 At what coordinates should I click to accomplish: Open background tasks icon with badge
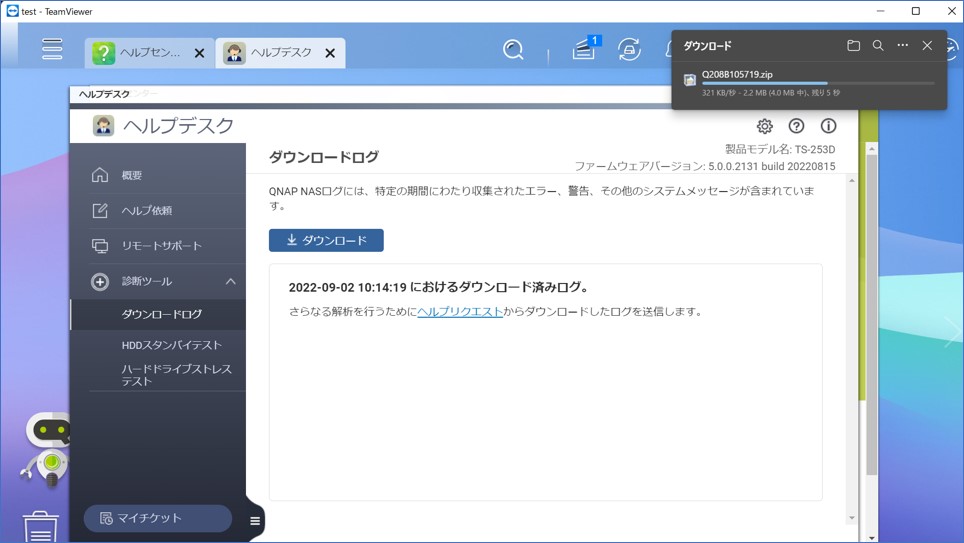point(585,49)
